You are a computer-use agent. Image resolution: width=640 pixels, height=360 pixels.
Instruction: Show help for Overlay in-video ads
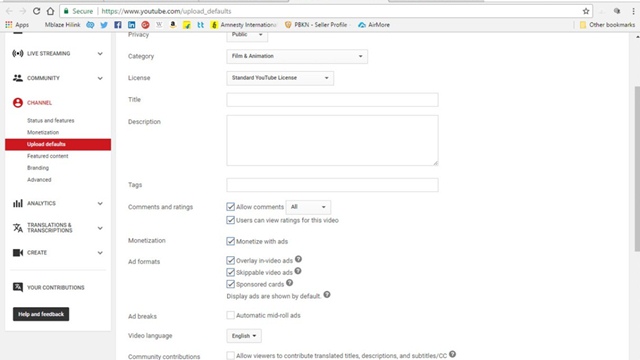tap(298, 259)
